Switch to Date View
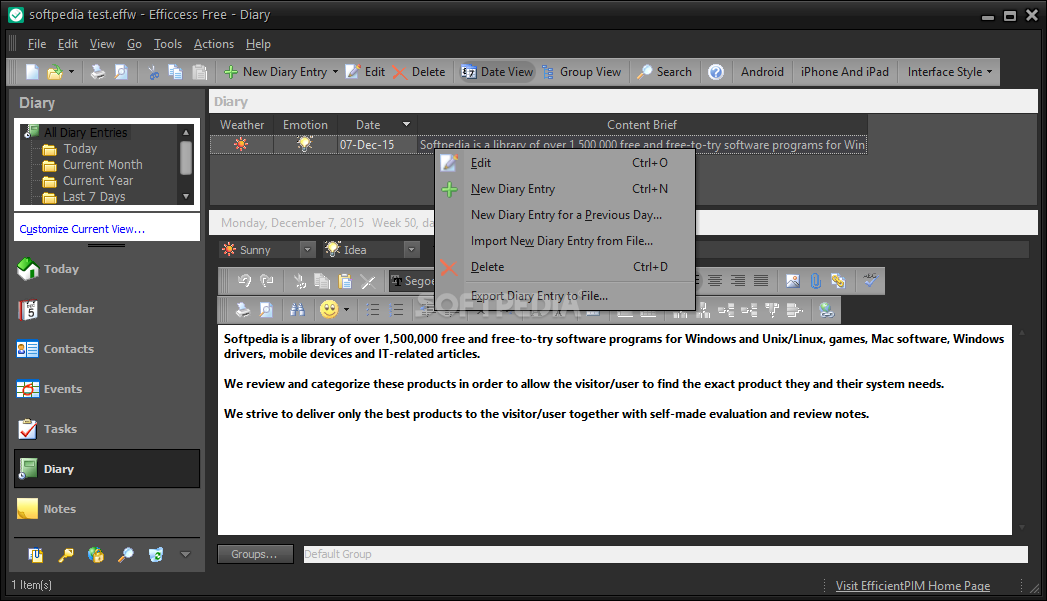Screen dimensions: 1047x601 coord(497,71)
